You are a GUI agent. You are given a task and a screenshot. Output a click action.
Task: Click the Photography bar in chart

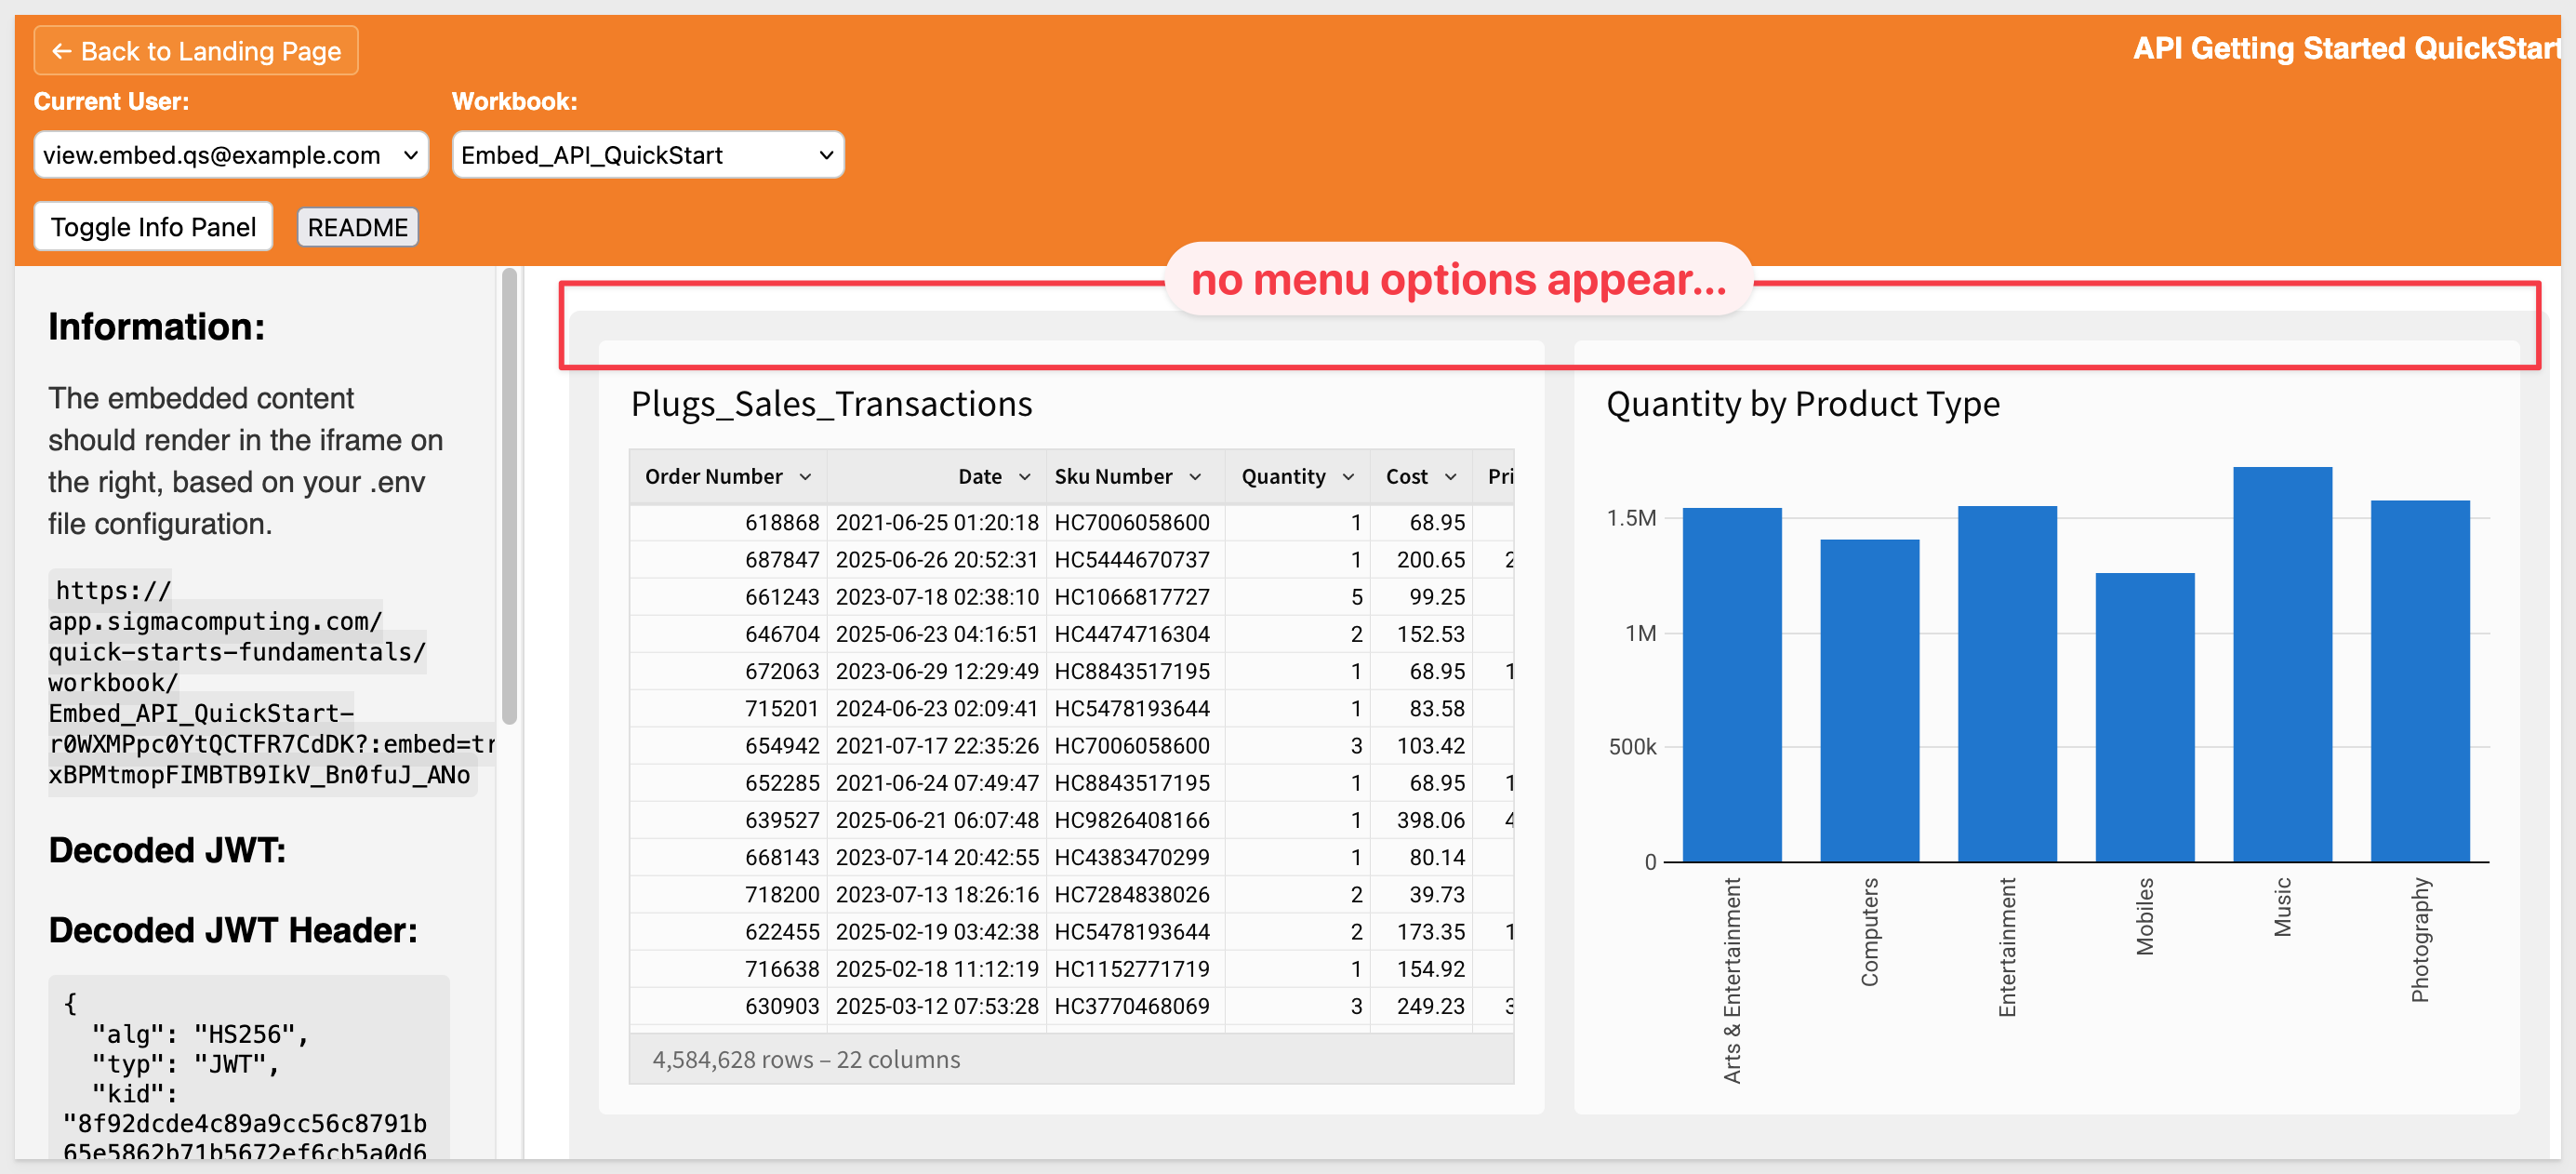coord(2419,680)
